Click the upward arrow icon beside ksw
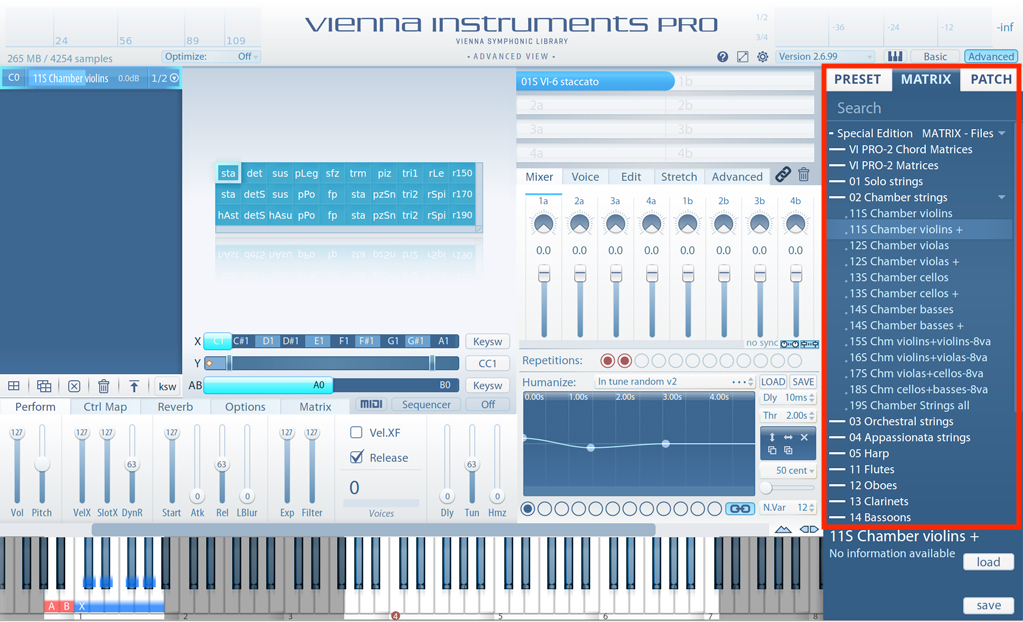This screenshot has width=1023, height=622. click(134, 386)
